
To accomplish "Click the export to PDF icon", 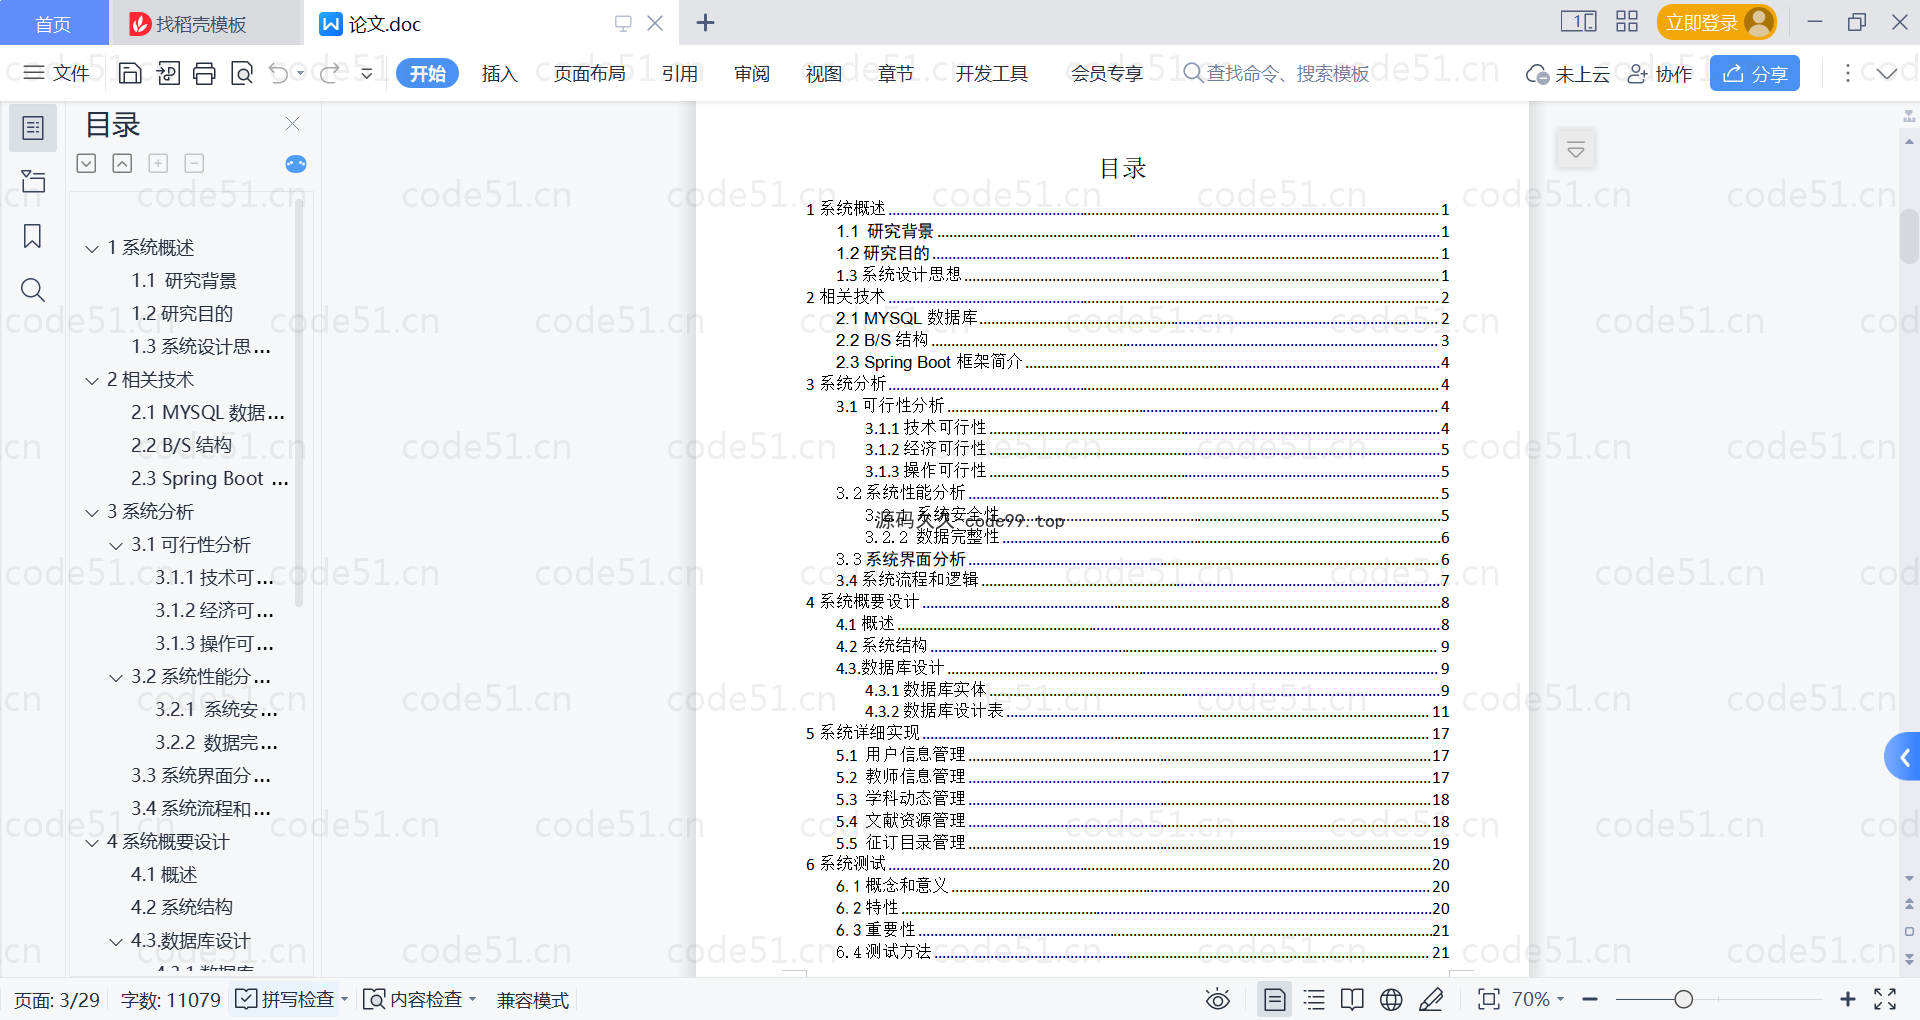I will pyautogui.click(x=168, y=73).
